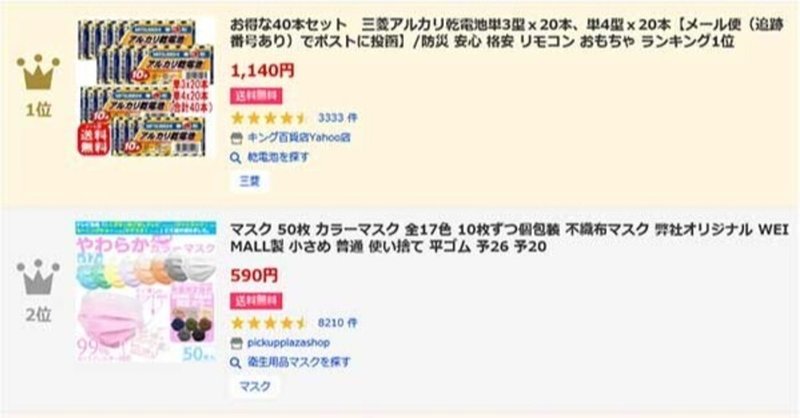View the 8210 件 reviews link
Image resolution: width=800 pixels, height=418 pixels.
click(337, 323)
